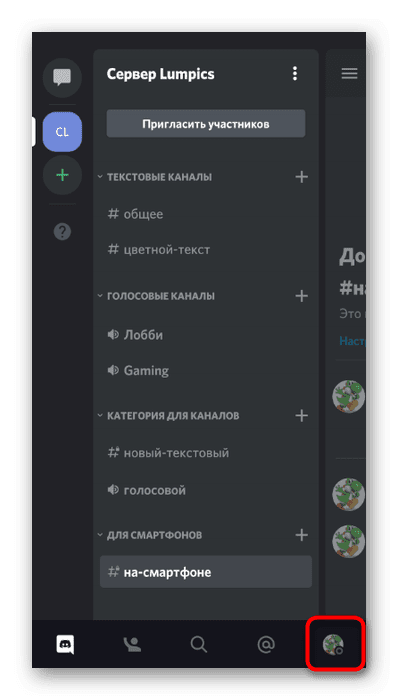Select the CL server icon
The width and height of the screenshot is (398, 700).
pyautogui.click(x=62, y=132)
